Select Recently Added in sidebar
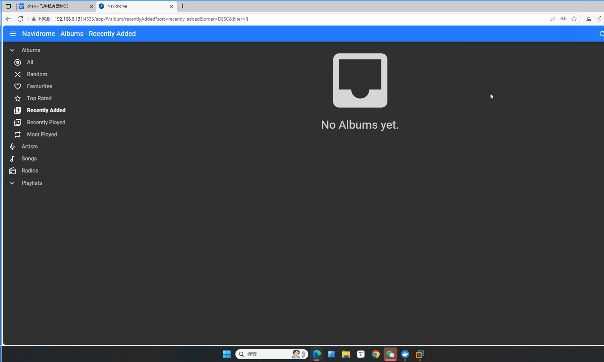Viewport: 604px width, 362px height. 46,110
